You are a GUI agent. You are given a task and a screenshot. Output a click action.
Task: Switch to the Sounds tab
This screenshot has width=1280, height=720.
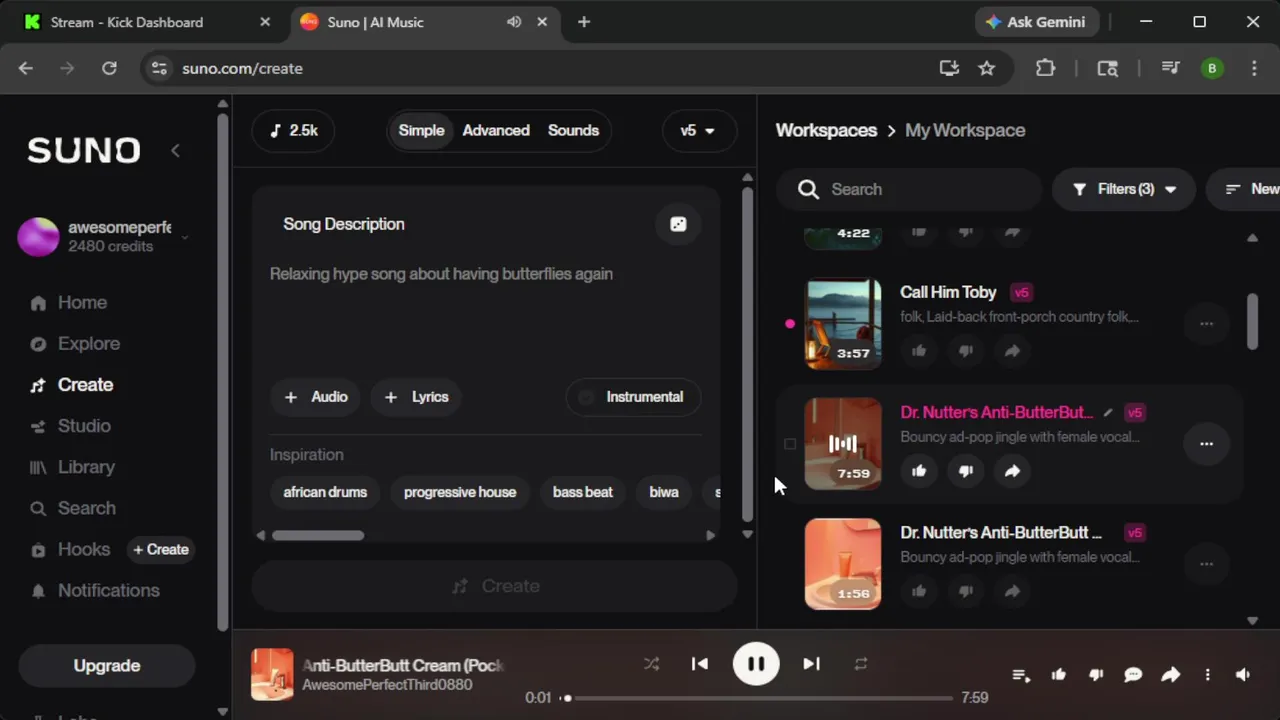coord(573,130)
